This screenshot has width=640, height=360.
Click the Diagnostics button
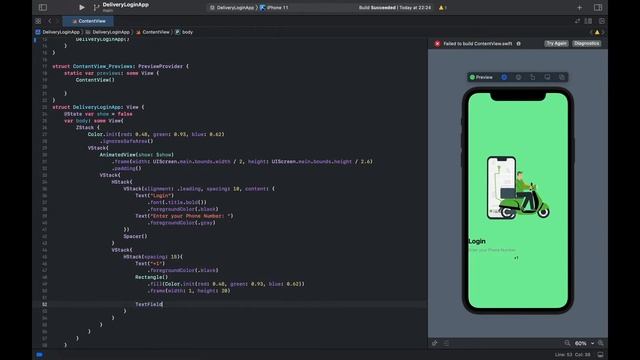(587, 43)
